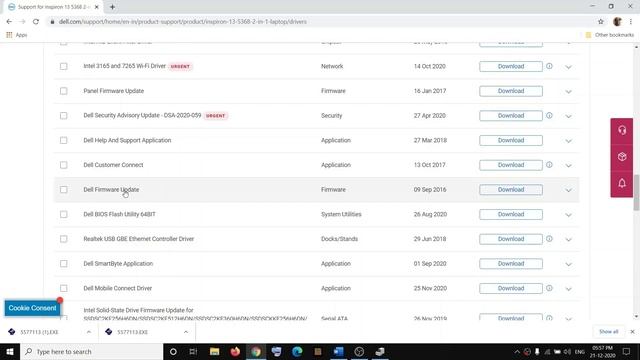This screenshot has height=360, width=640.
Task: Select Dell Security Advisory Update checkbox
Action: pyautogui.click(x=64, y=116)
